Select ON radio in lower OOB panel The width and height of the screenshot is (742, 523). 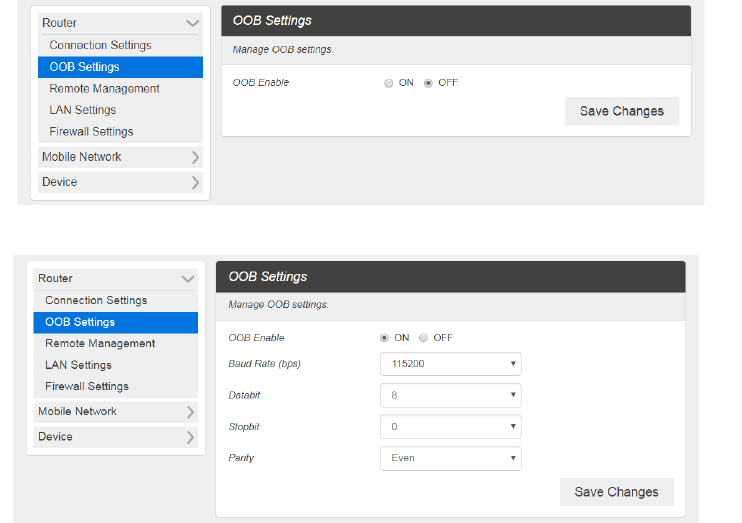coord(385,338)
